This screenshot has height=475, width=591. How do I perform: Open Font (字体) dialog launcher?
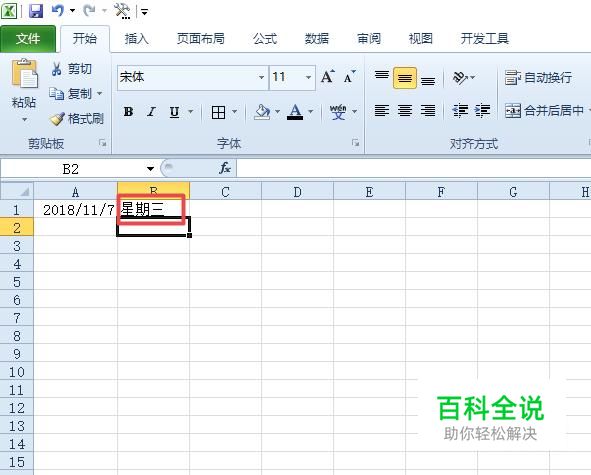pyautogui.click(x=355, y=143)
